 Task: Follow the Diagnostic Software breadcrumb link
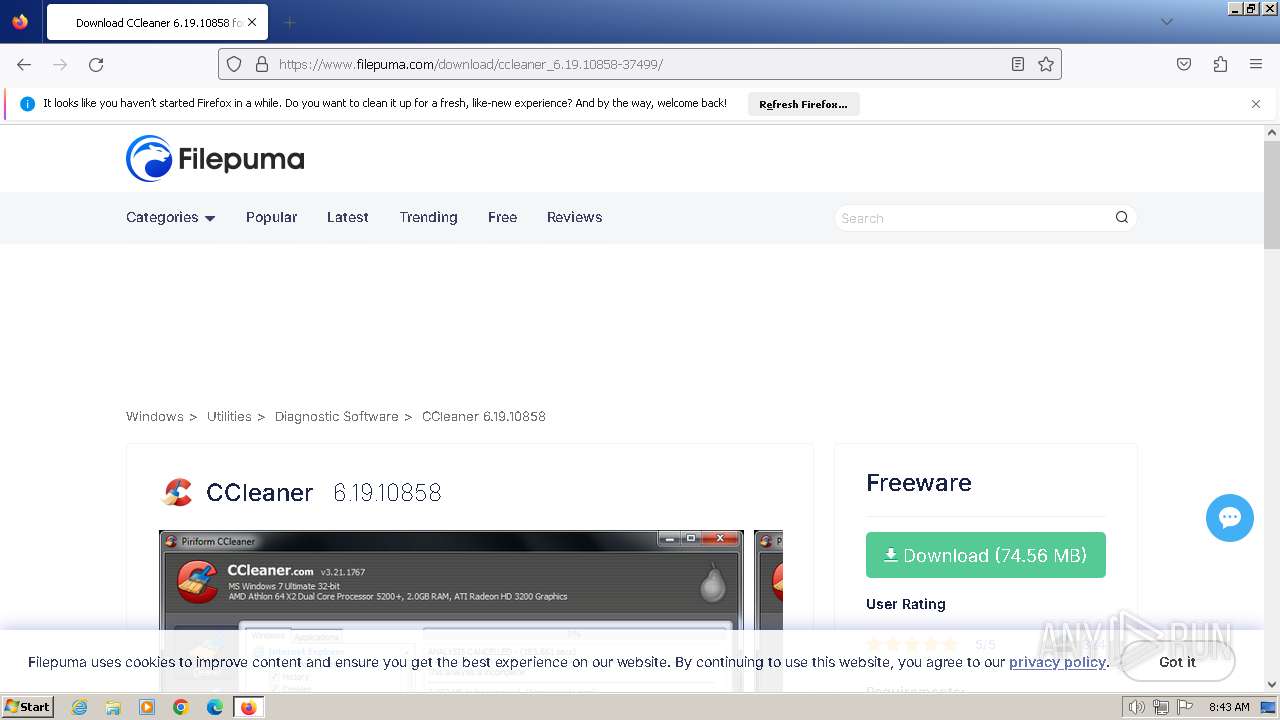pos(336,416)
